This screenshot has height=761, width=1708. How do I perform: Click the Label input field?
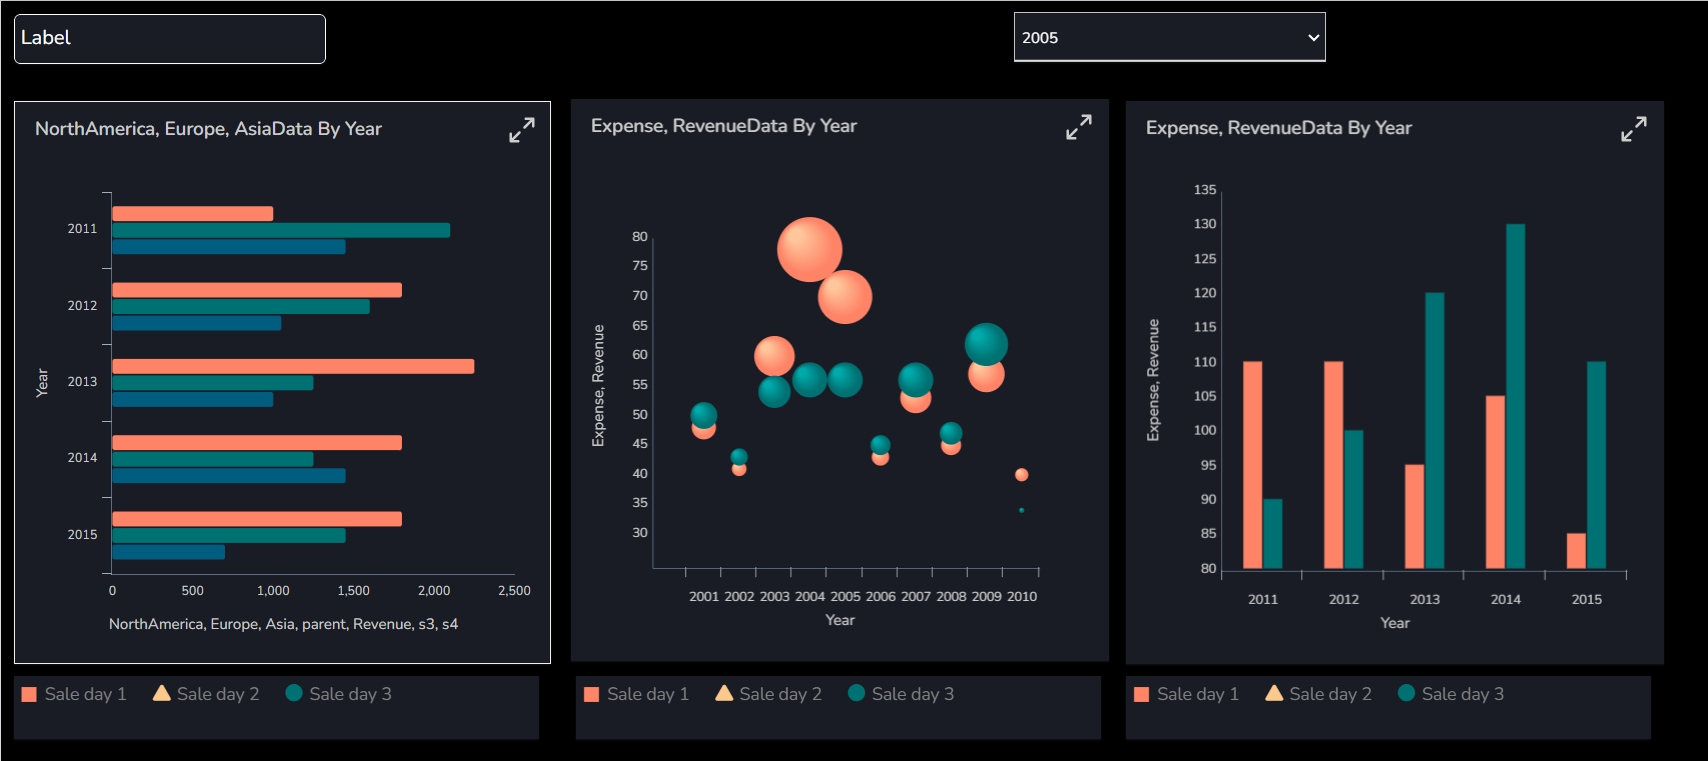click(x=170, y=39)
